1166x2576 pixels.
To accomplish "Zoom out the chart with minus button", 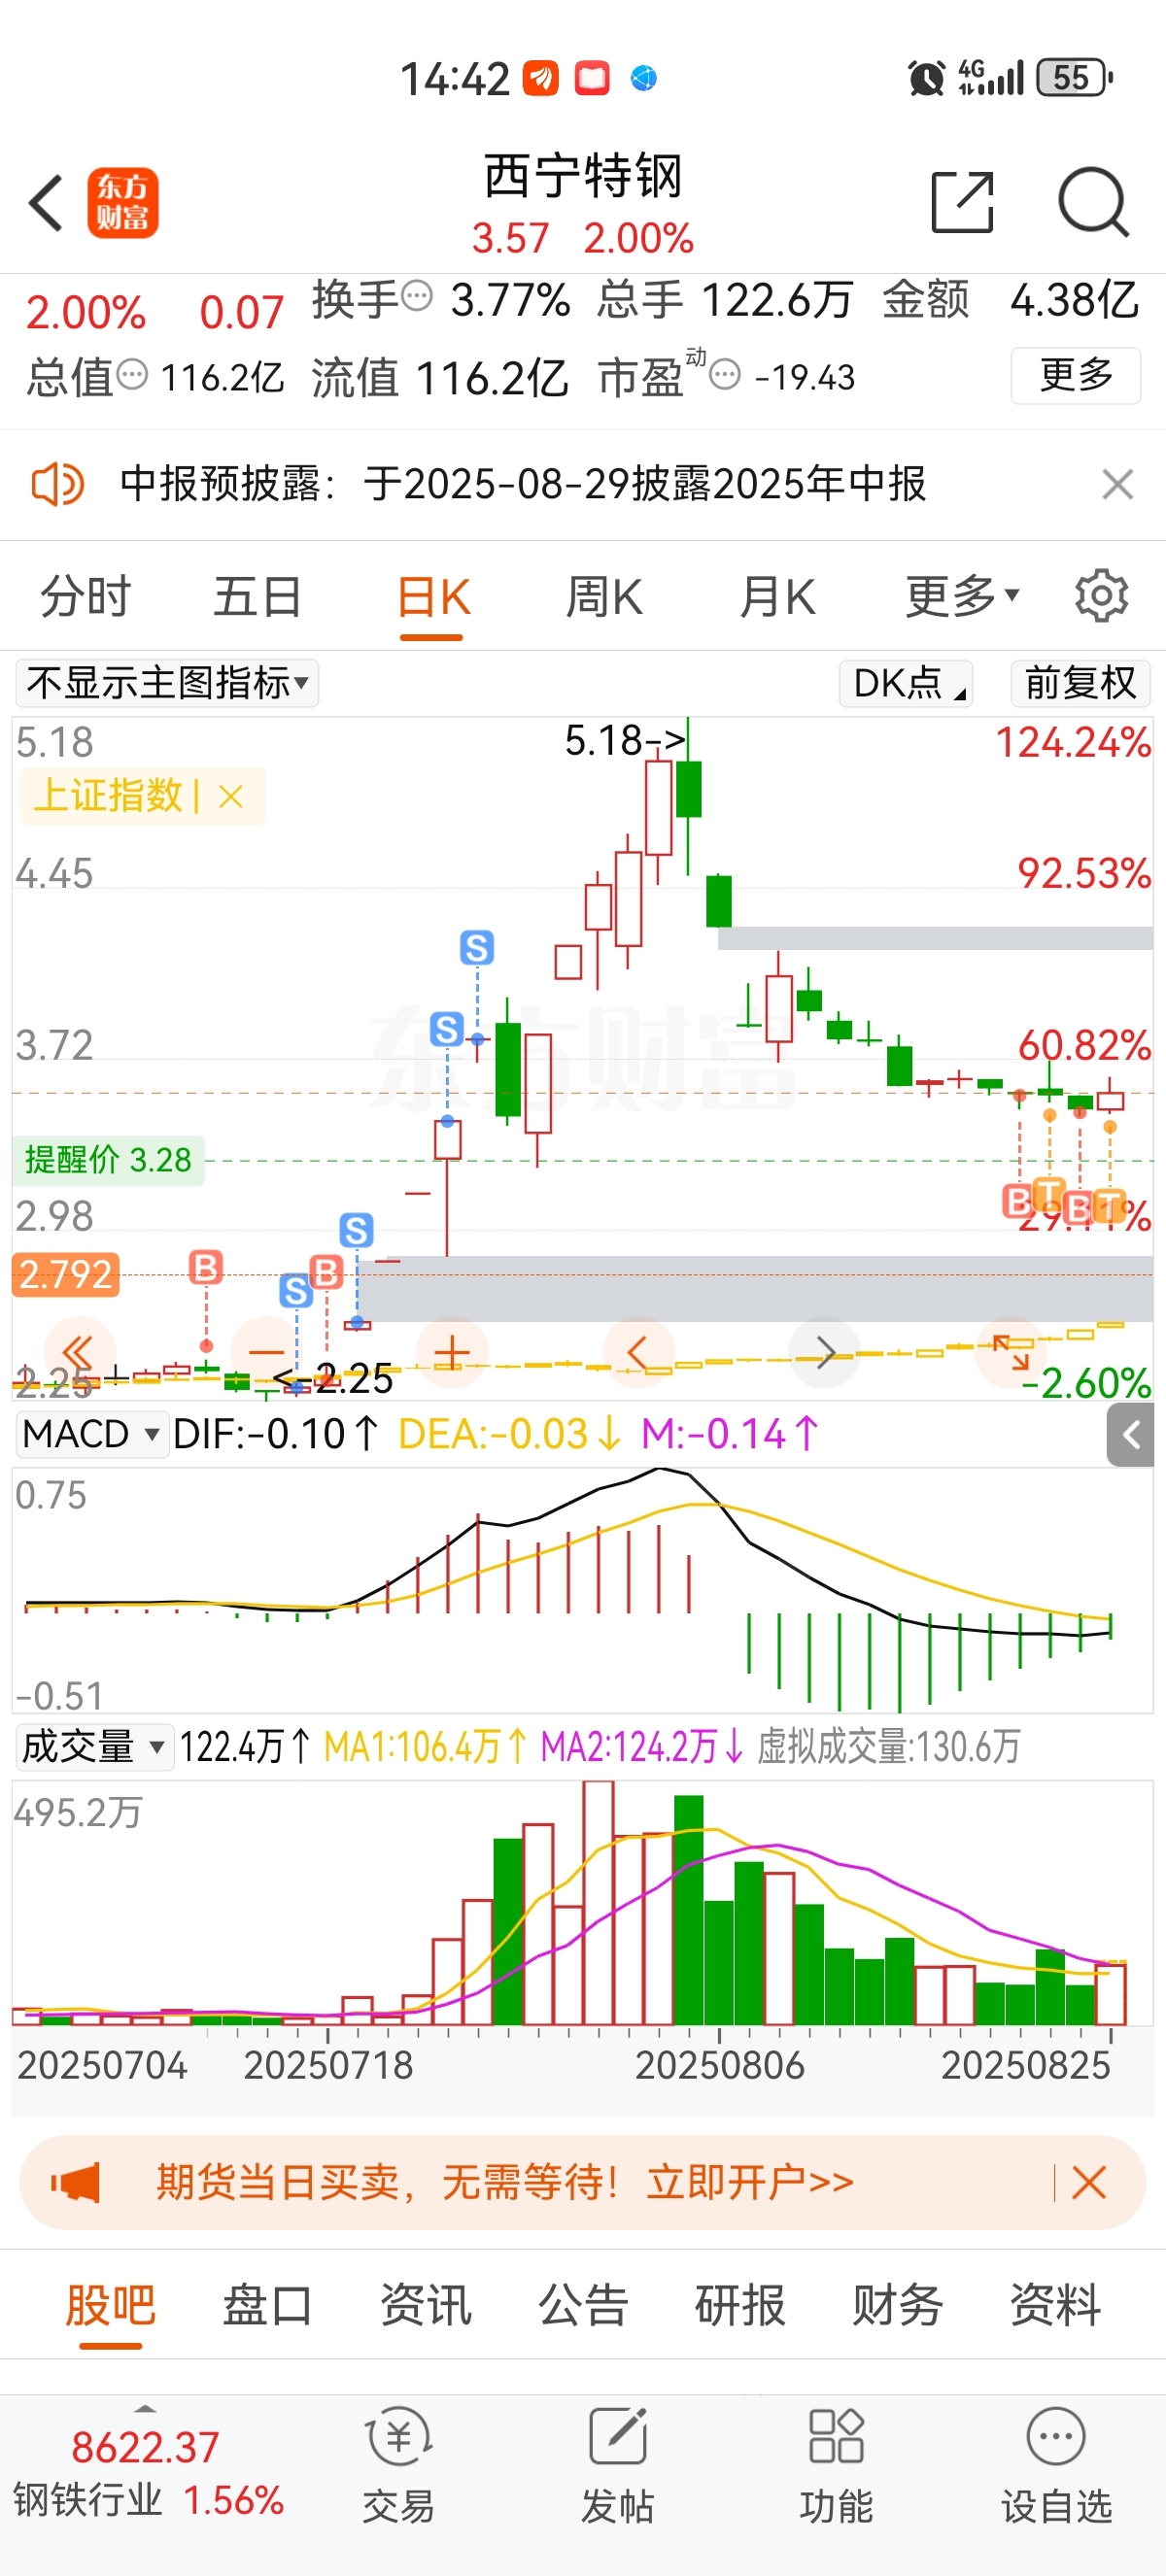I will (266, 1353).
